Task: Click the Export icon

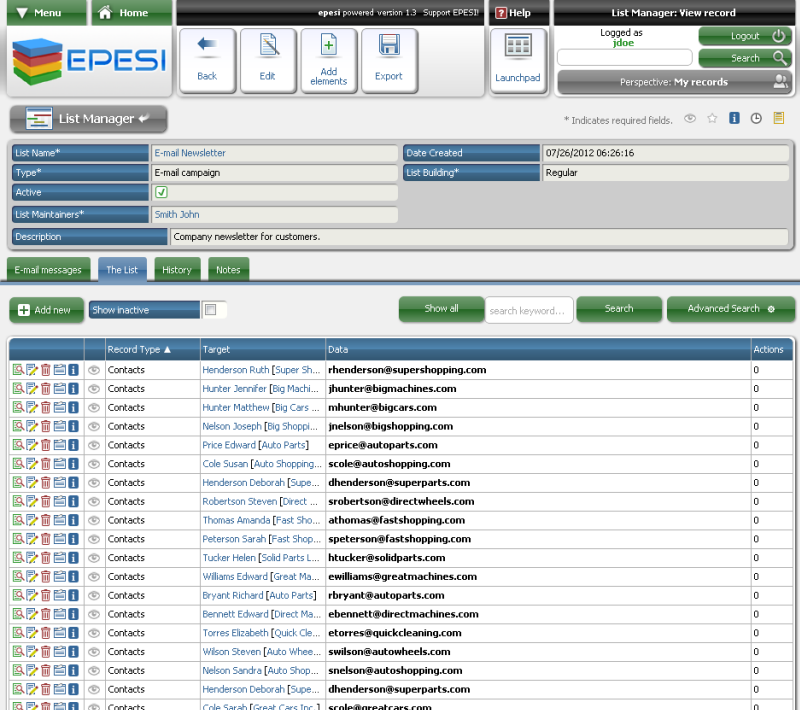Action: click(x=389, y=60)
